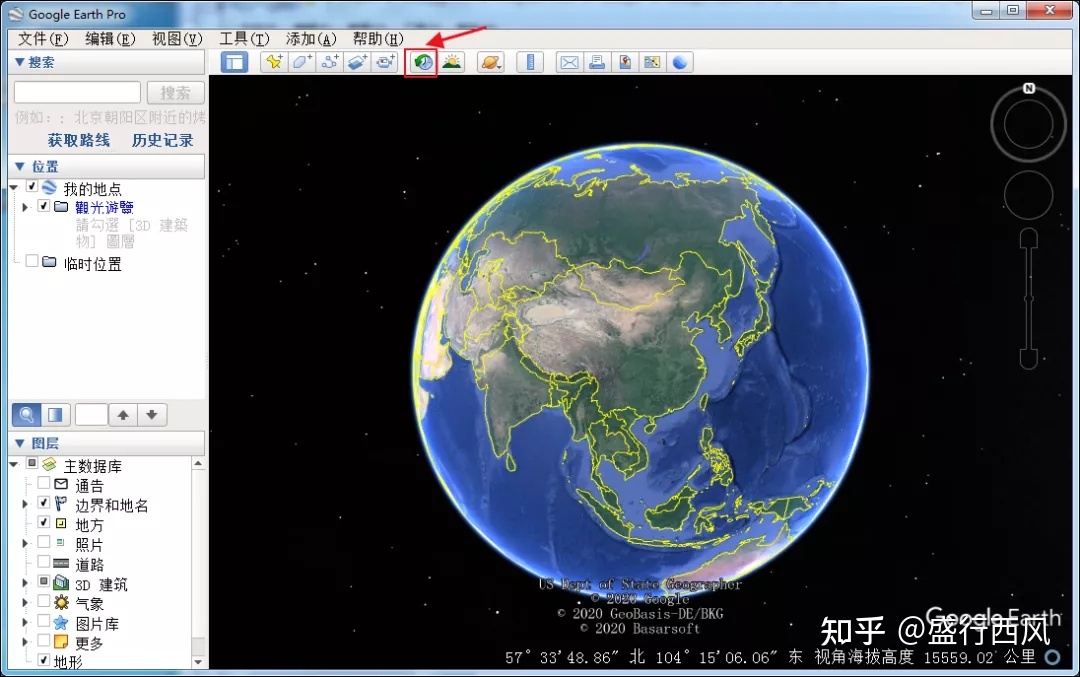Click the email envelope toolbar icon
This screenshot has height=677, width=1080.
point(569,63)
